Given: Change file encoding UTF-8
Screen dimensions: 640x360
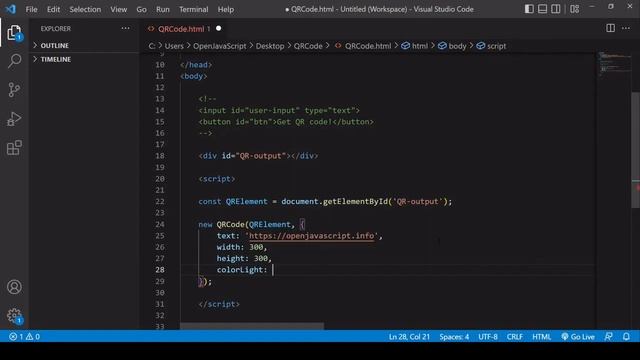Looking at the screenshot, I should [x=488, y=337].
